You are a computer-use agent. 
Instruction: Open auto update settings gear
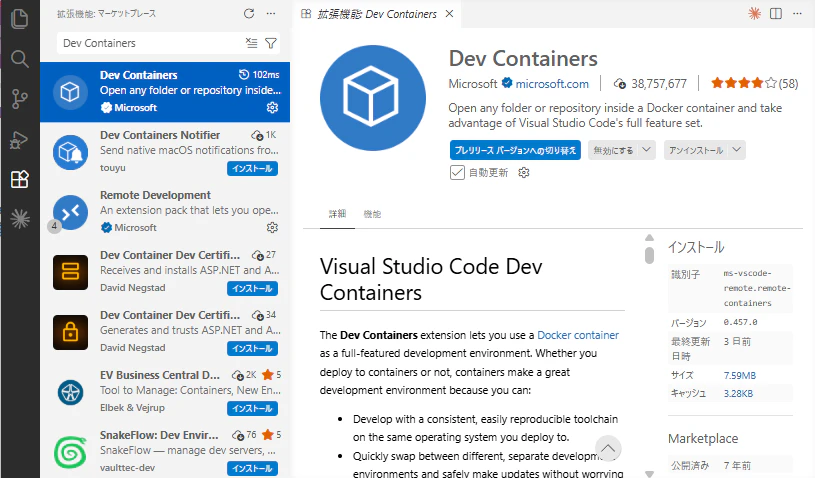click(523, 172)
